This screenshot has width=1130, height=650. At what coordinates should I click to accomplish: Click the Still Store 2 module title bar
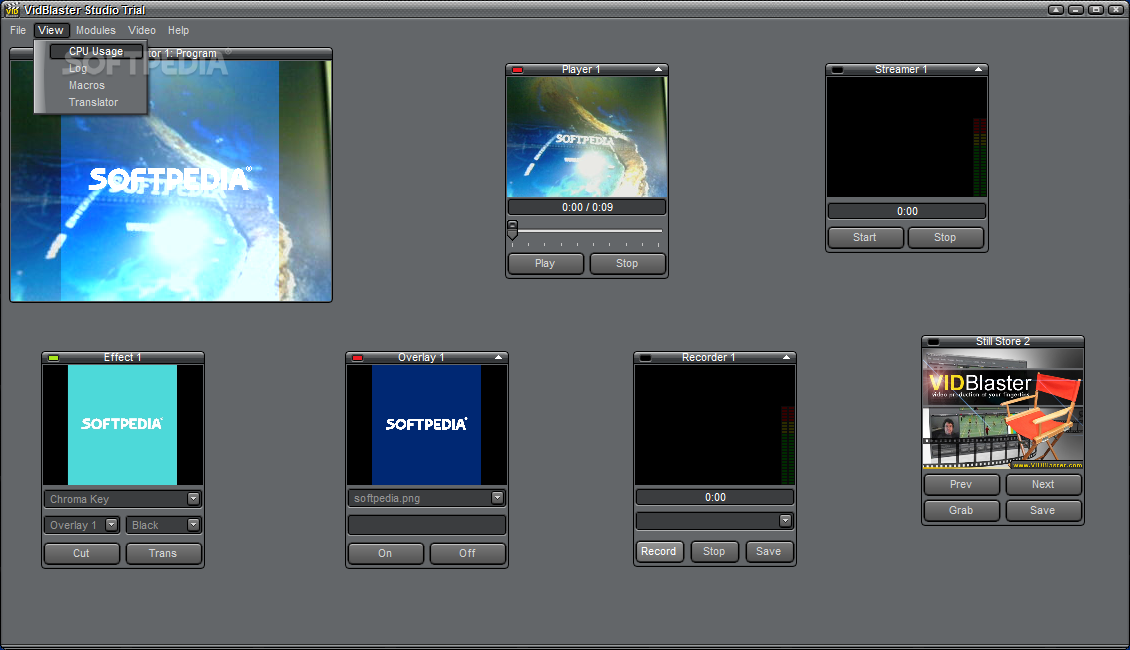tap(1003, 342)
